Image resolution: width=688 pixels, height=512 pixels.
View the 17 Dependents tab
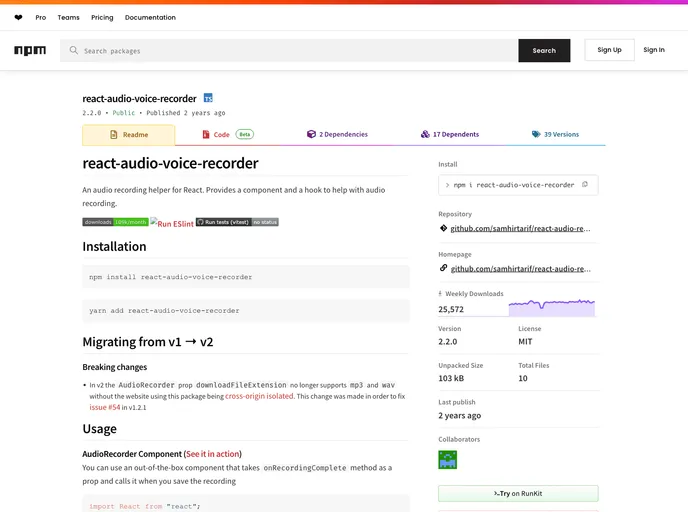450,134
